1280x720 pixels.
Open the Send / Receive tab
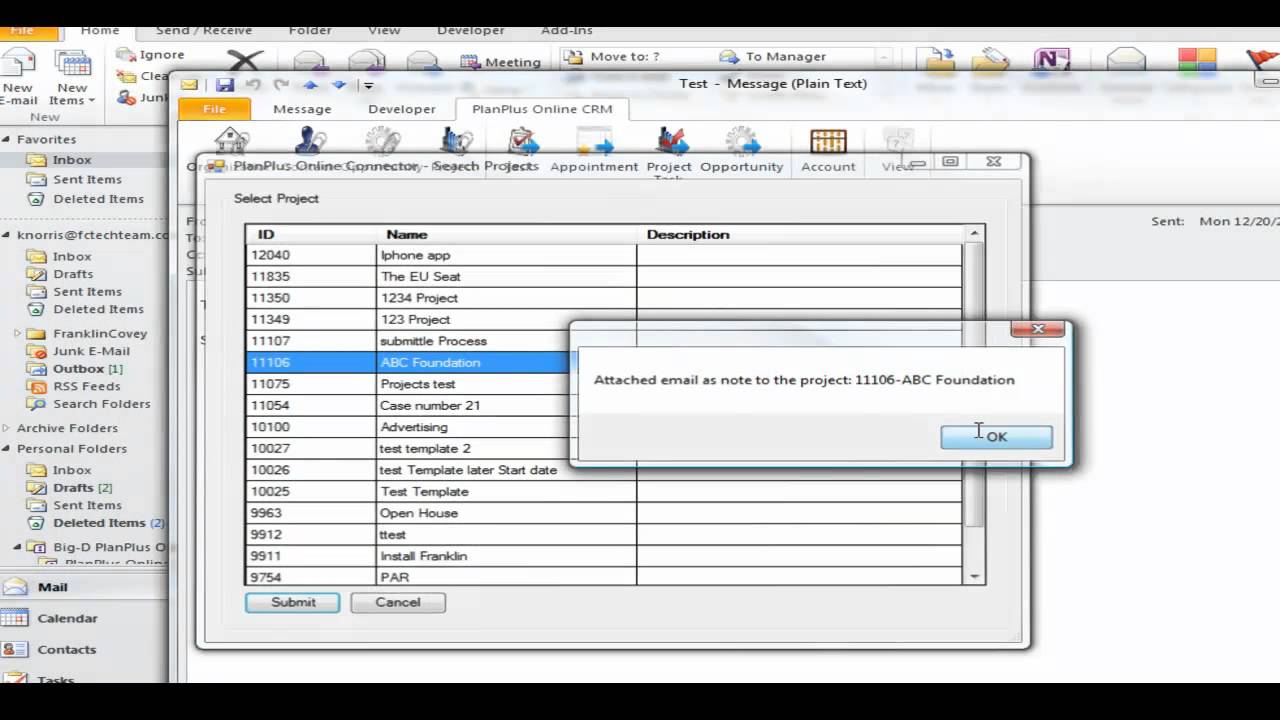tap(204, 30)
